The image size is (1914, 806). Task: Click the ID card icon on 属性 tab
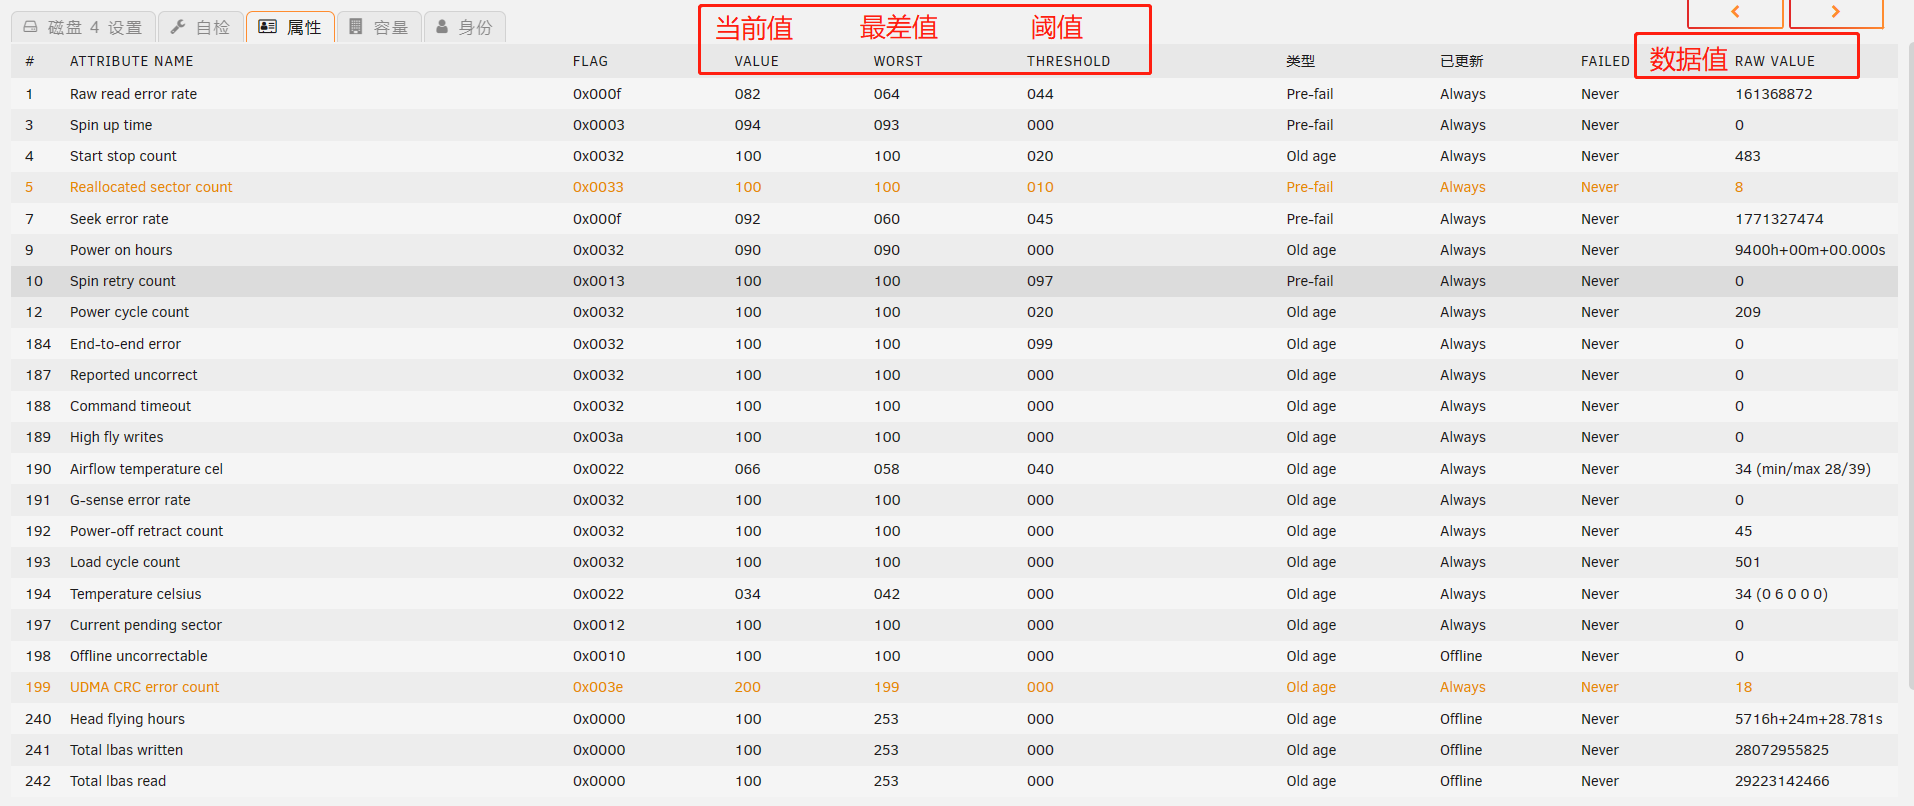267,27
